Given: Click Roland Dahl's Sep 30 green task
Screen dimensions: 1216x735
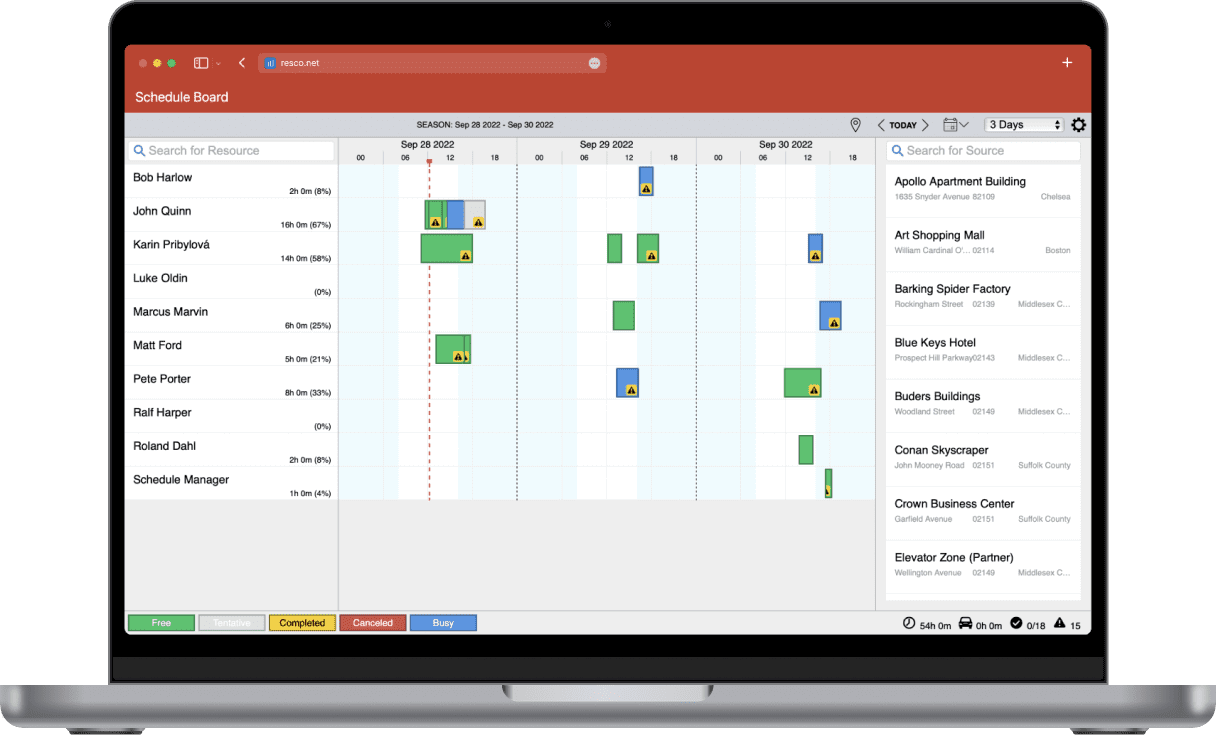Looking at the screenshot, I should coord(806,450).
